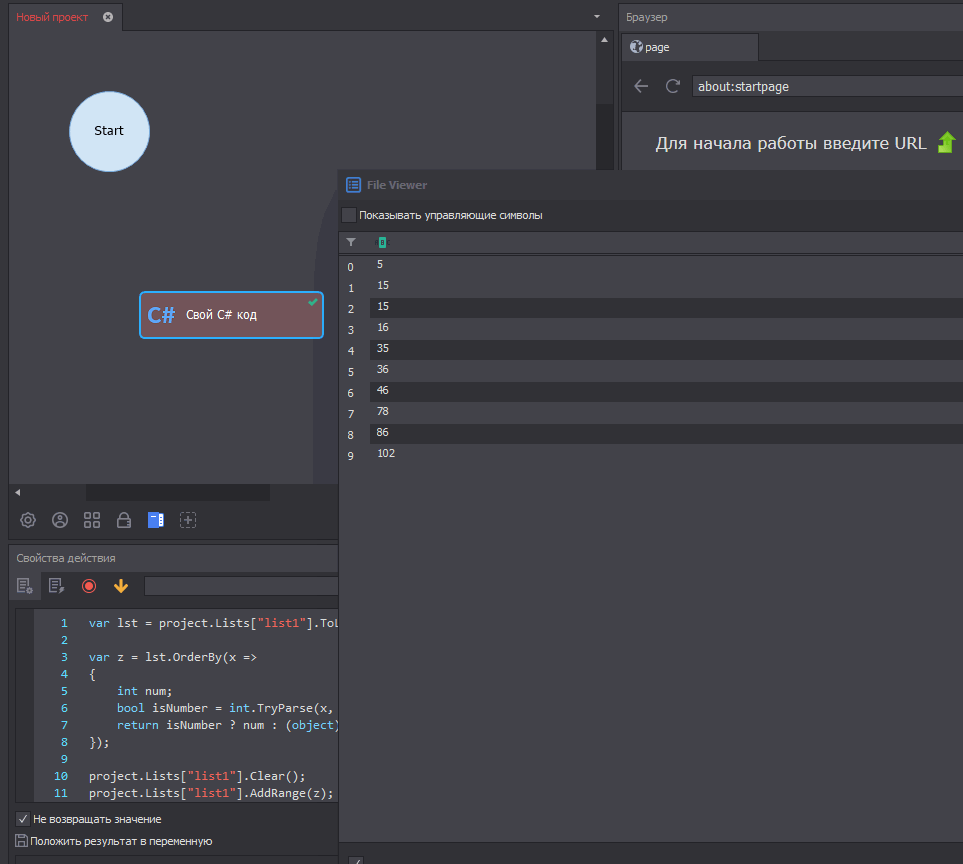The height and width of the screenshot is (864, 963).
Task: Switch to the "Новый проект" tab
Action: (x=52, y=17)
